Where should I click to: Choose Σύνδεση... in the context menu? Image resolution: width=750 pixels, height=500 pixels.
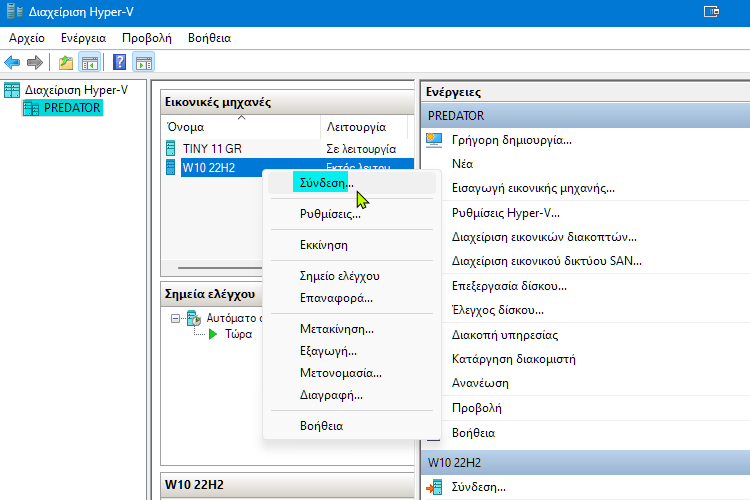coord(352,183)
